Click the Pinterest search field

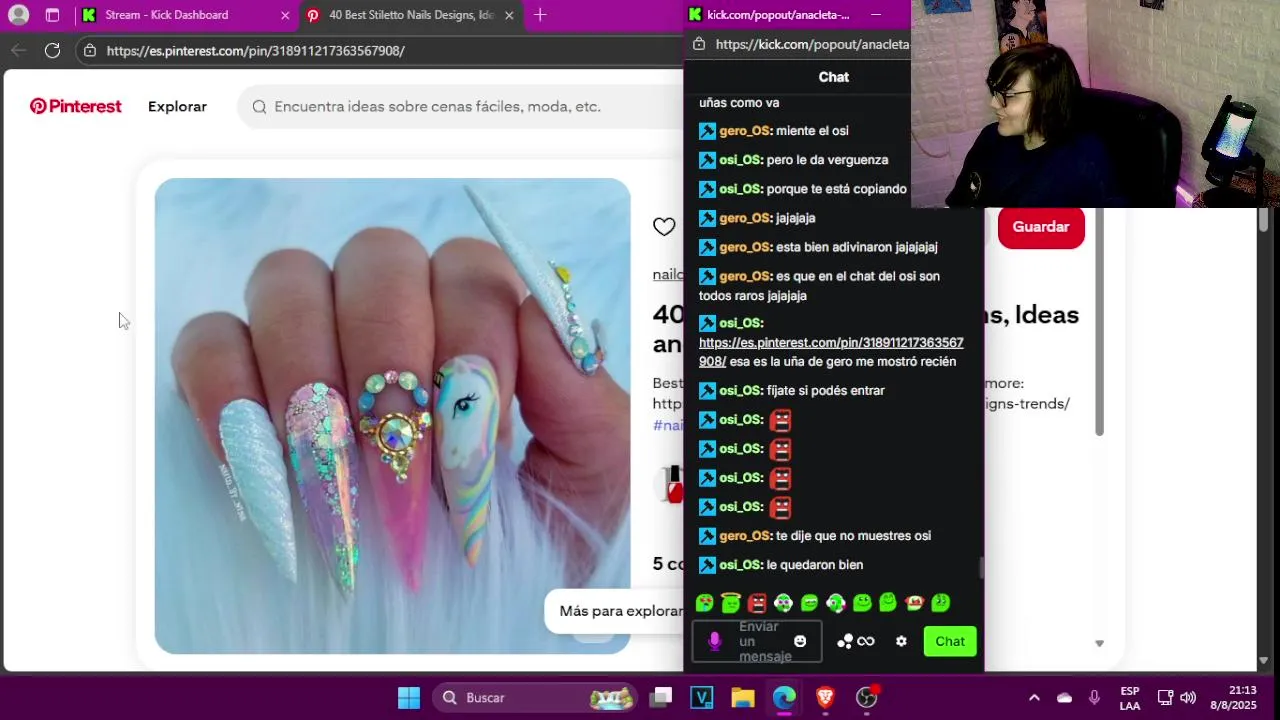(460, 106)
